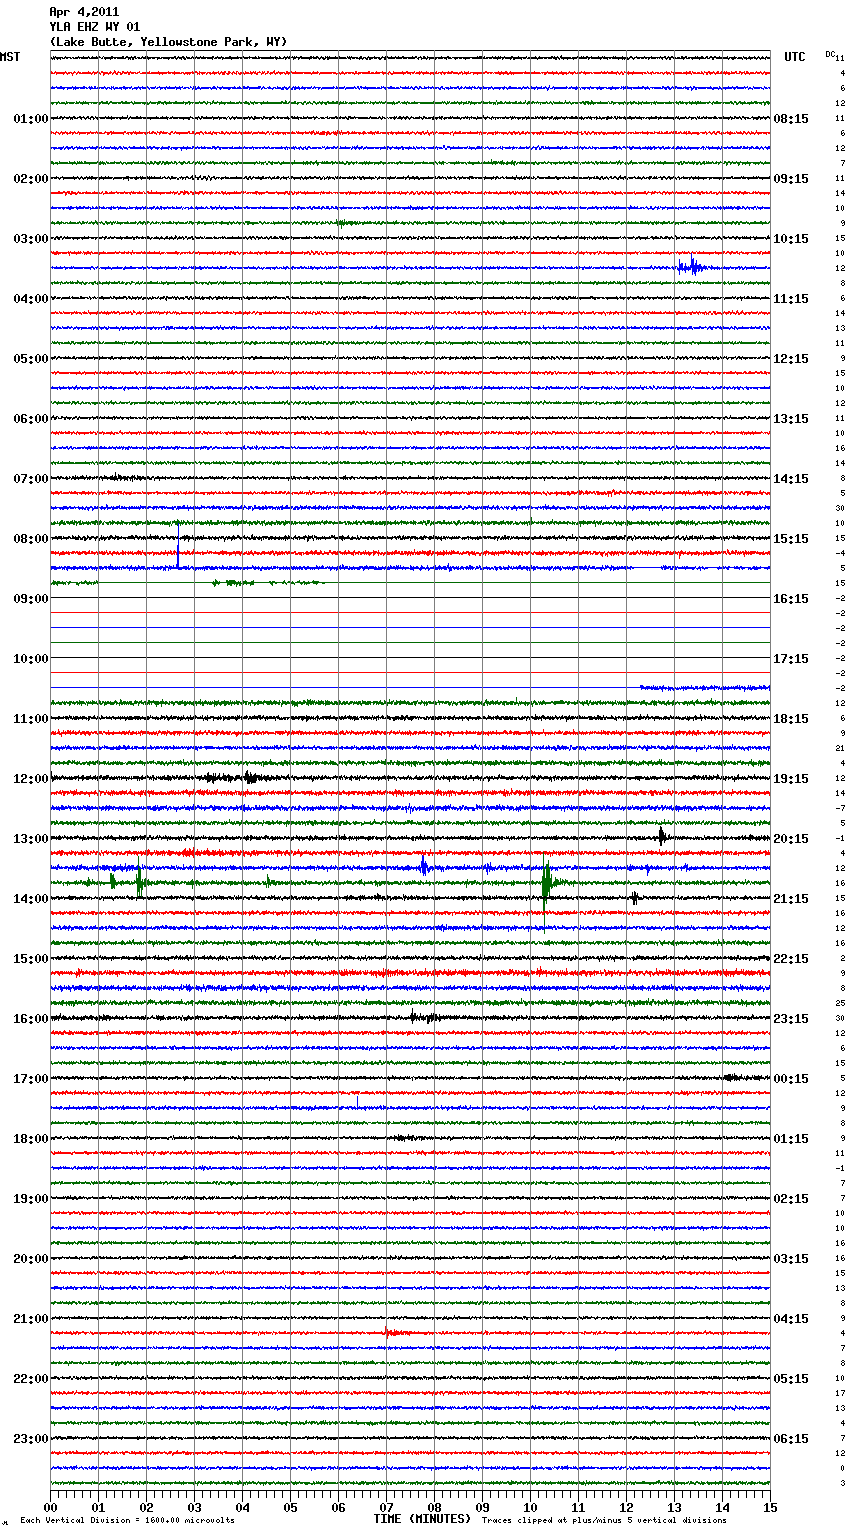Select the 09:00 MST hour label

click(30, 599)
